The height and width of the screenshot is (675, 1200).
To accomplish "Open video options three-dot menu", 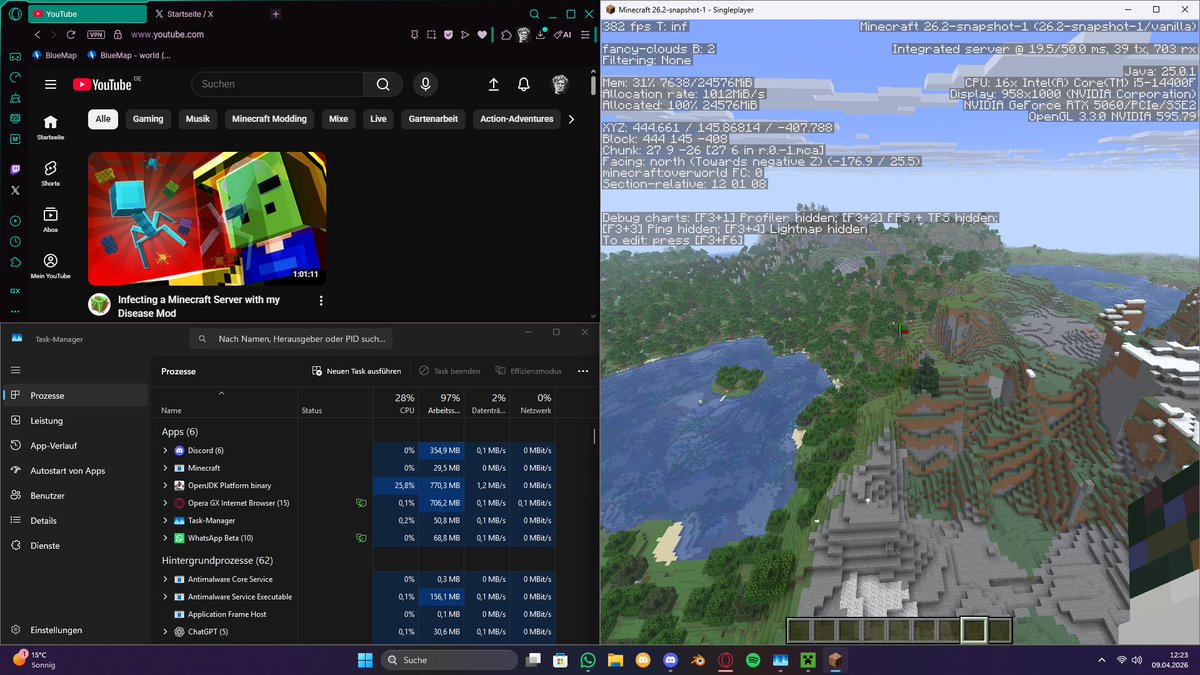I will [x=321, y=300].
